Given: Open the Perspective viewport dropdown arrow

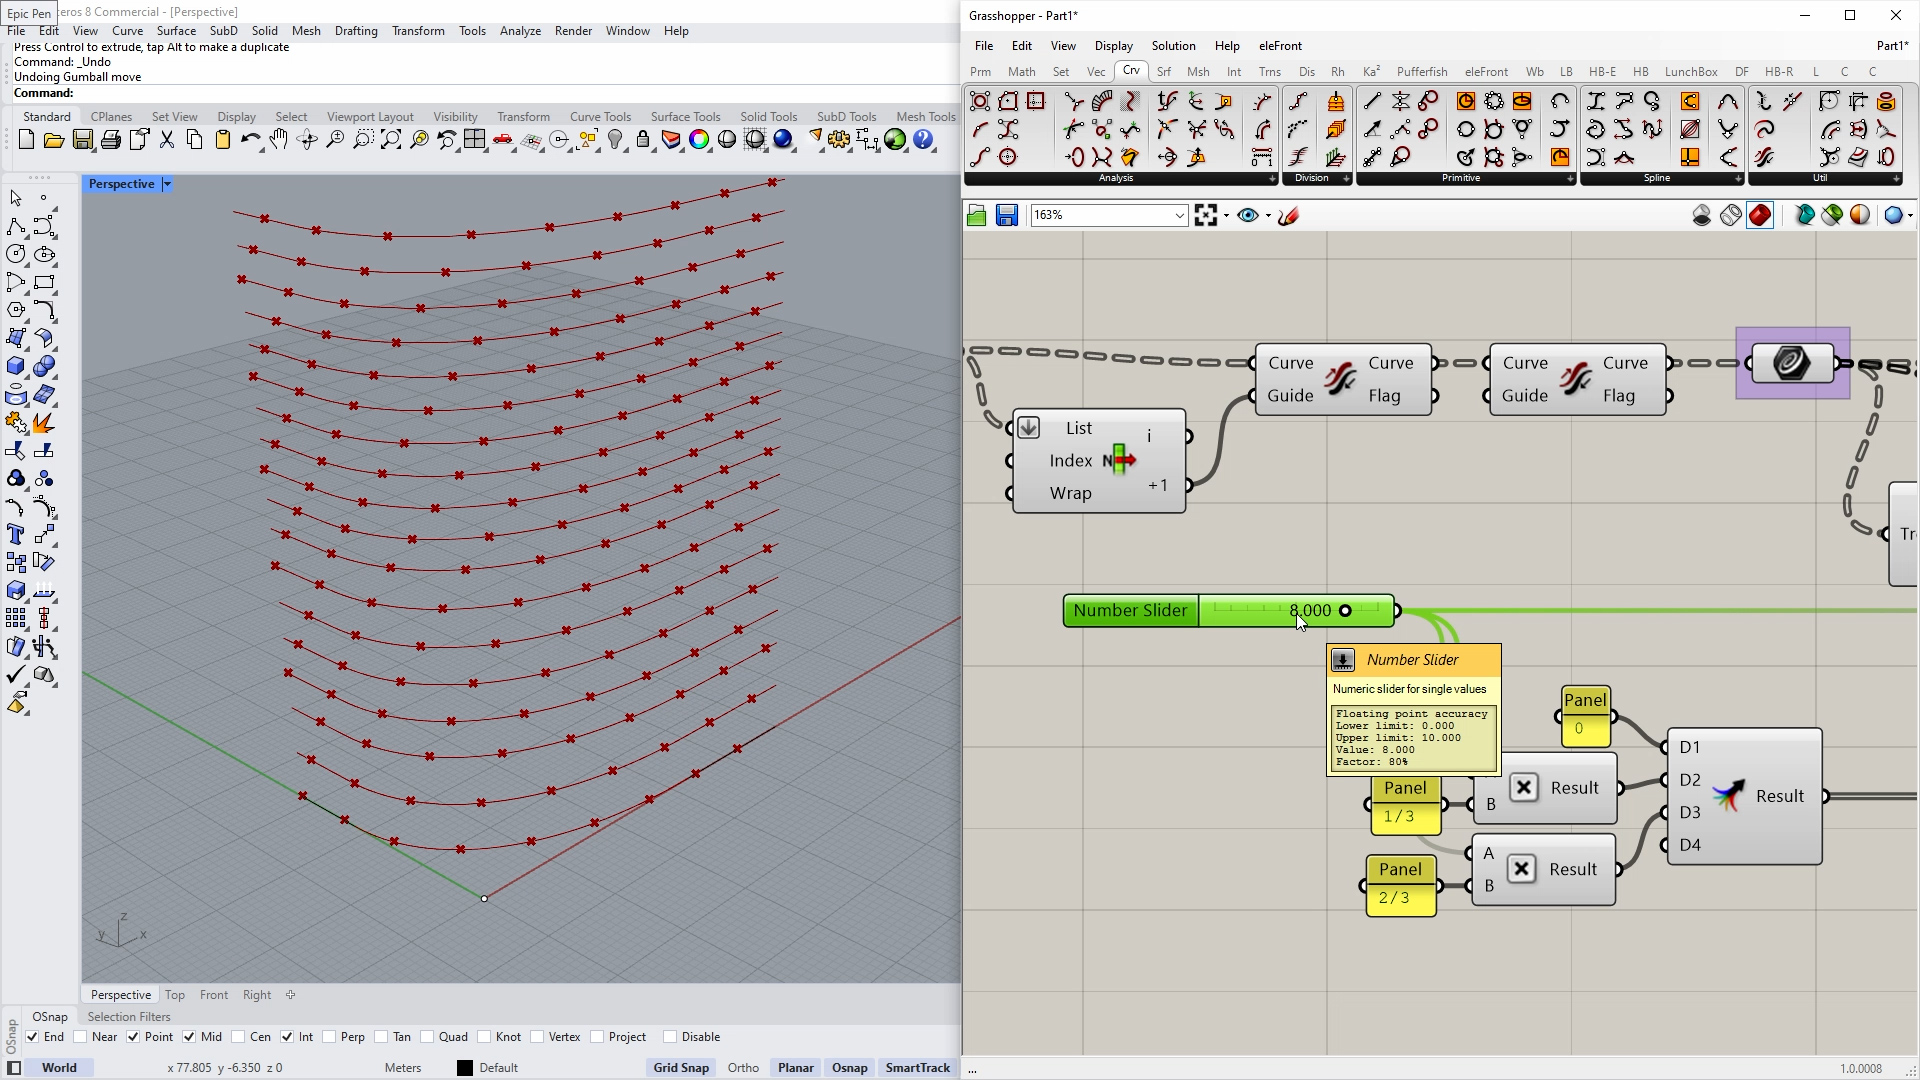Looking at the screenshot, I should [166, 184].
